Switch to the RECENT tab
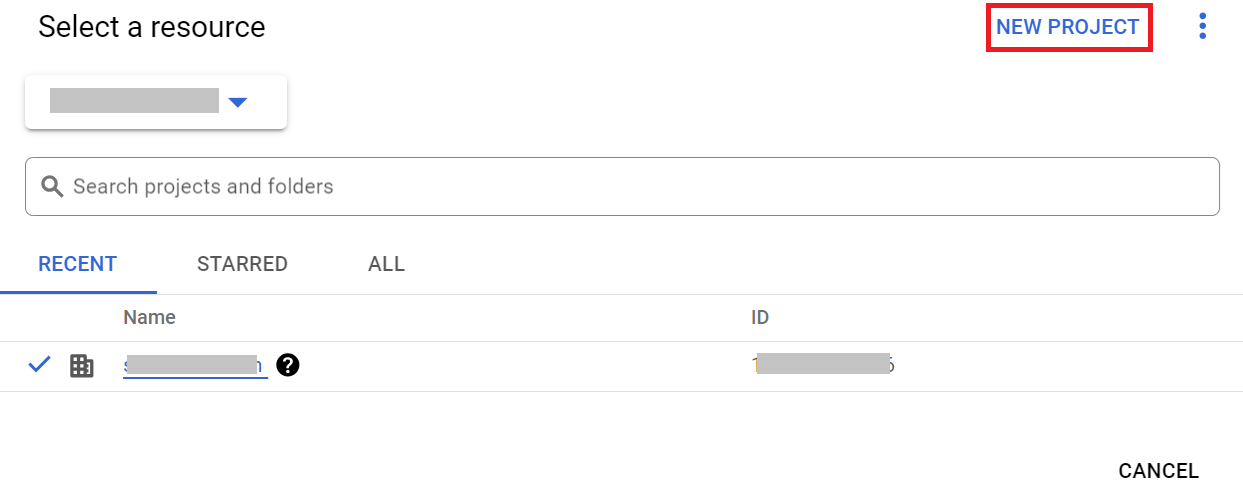Viewport: 1243px width, 502px height. pyautogui.click(x=78, y=264)
